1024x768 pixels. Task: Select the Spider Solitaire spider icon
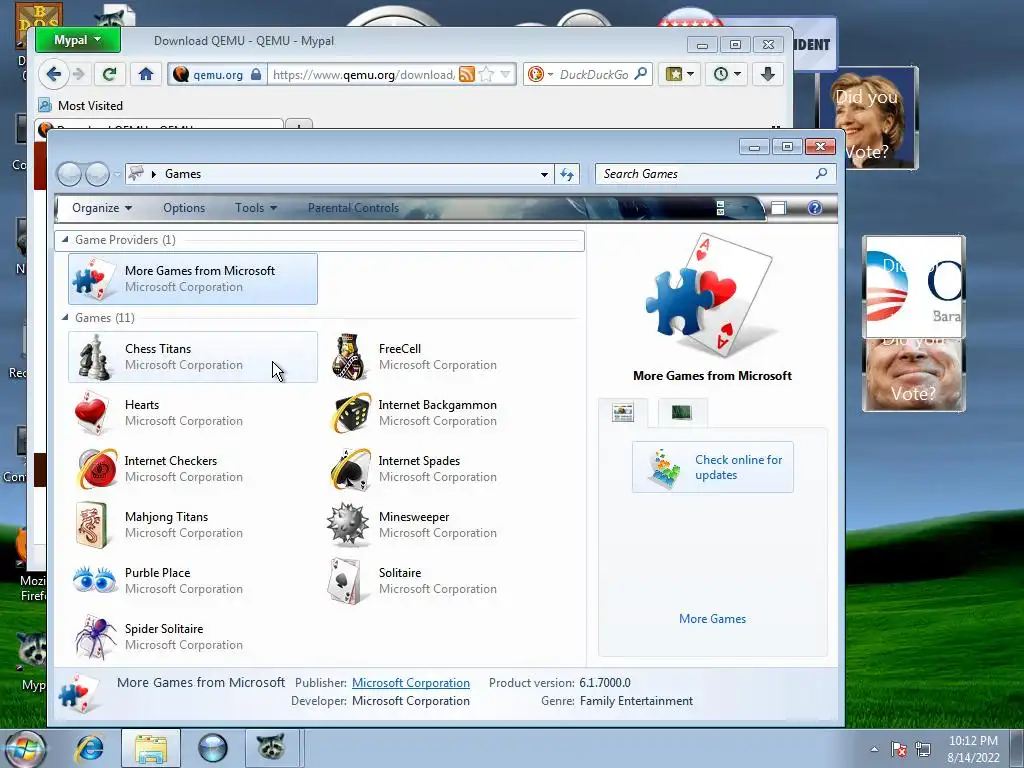pos(95,637)
